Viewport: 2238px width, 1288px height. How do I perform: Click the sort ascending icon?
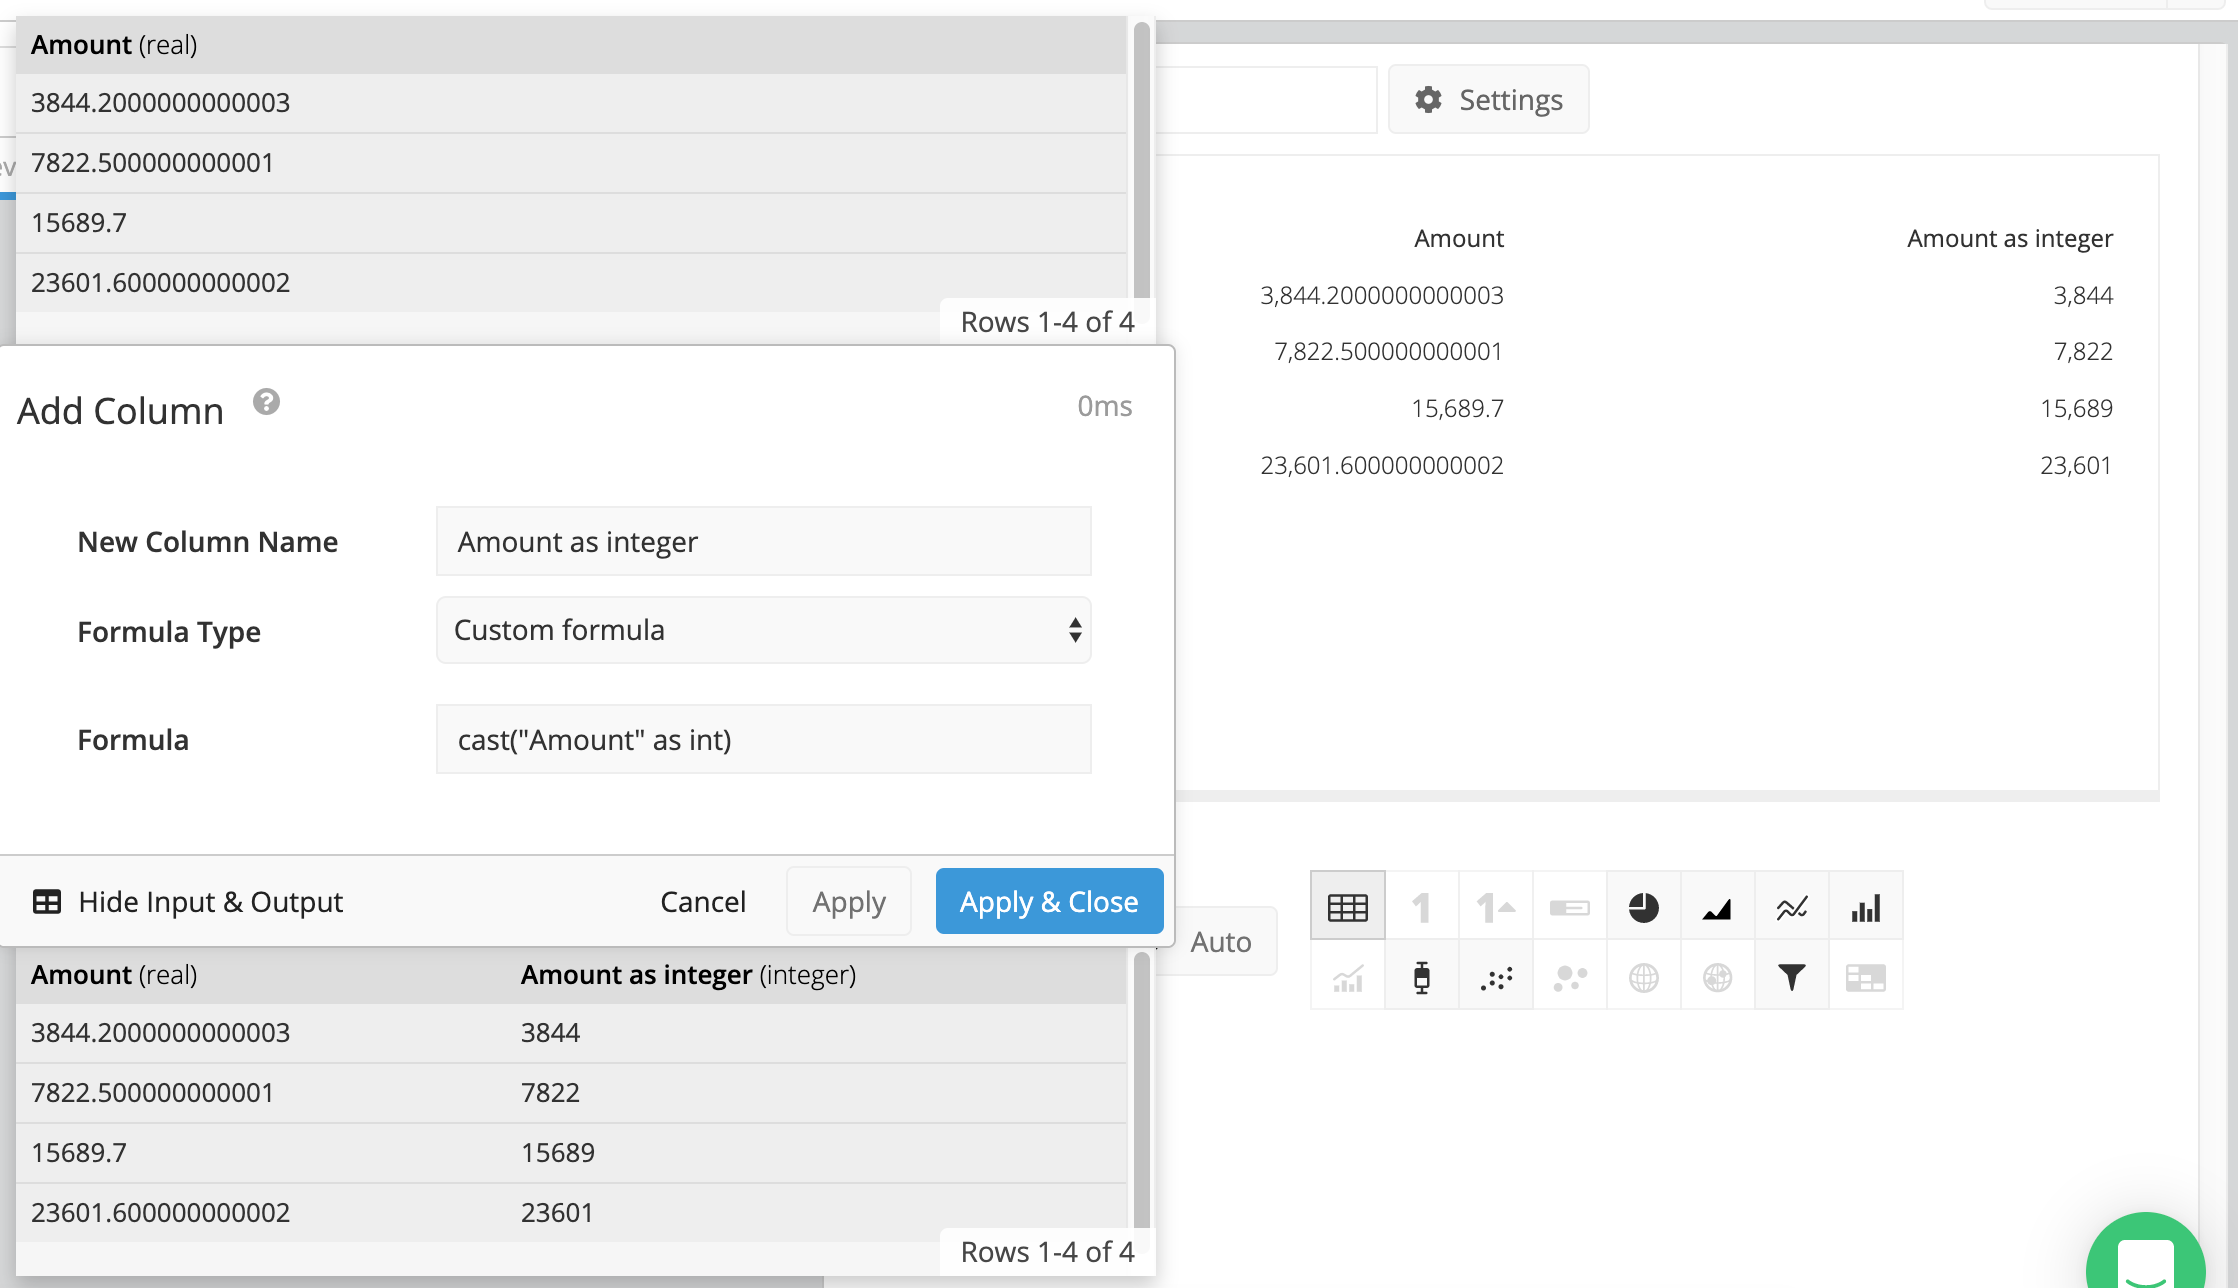tap(1494, 907)
